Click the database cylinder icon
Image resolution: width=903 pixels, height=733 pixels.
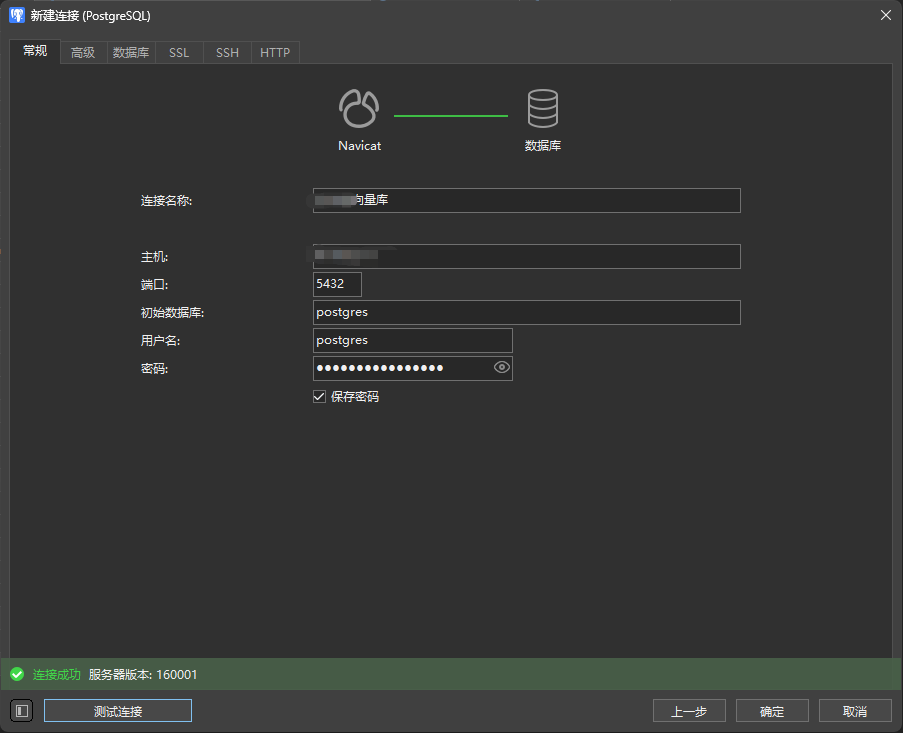click(543, 108)
